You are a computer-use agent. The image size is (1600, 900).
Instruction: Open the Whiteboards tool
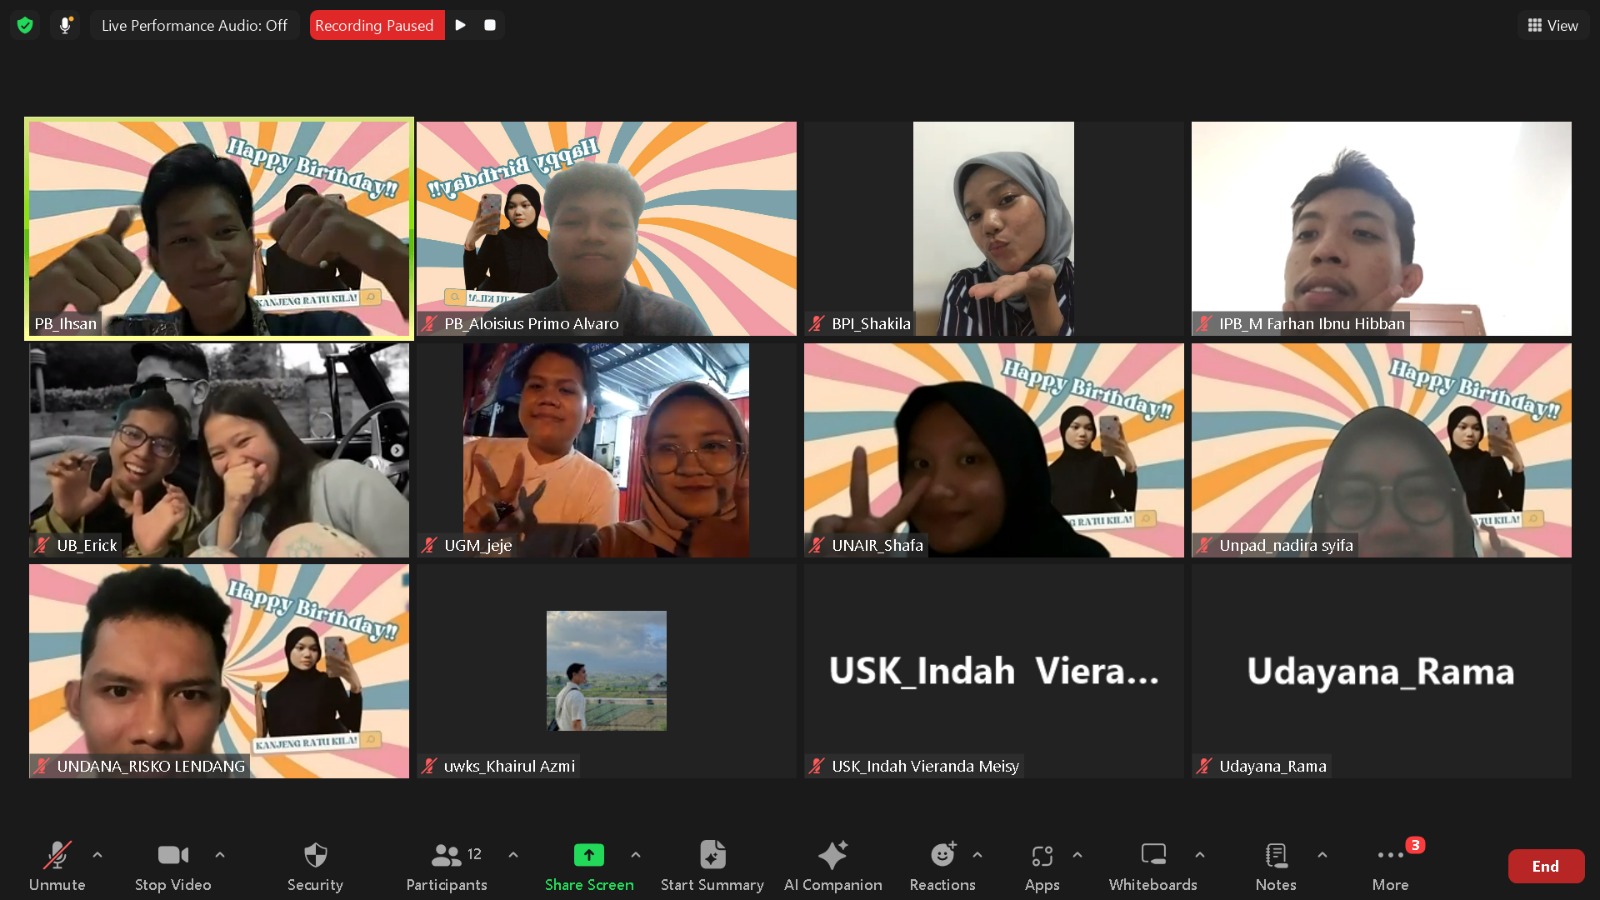coord(1153,866)
